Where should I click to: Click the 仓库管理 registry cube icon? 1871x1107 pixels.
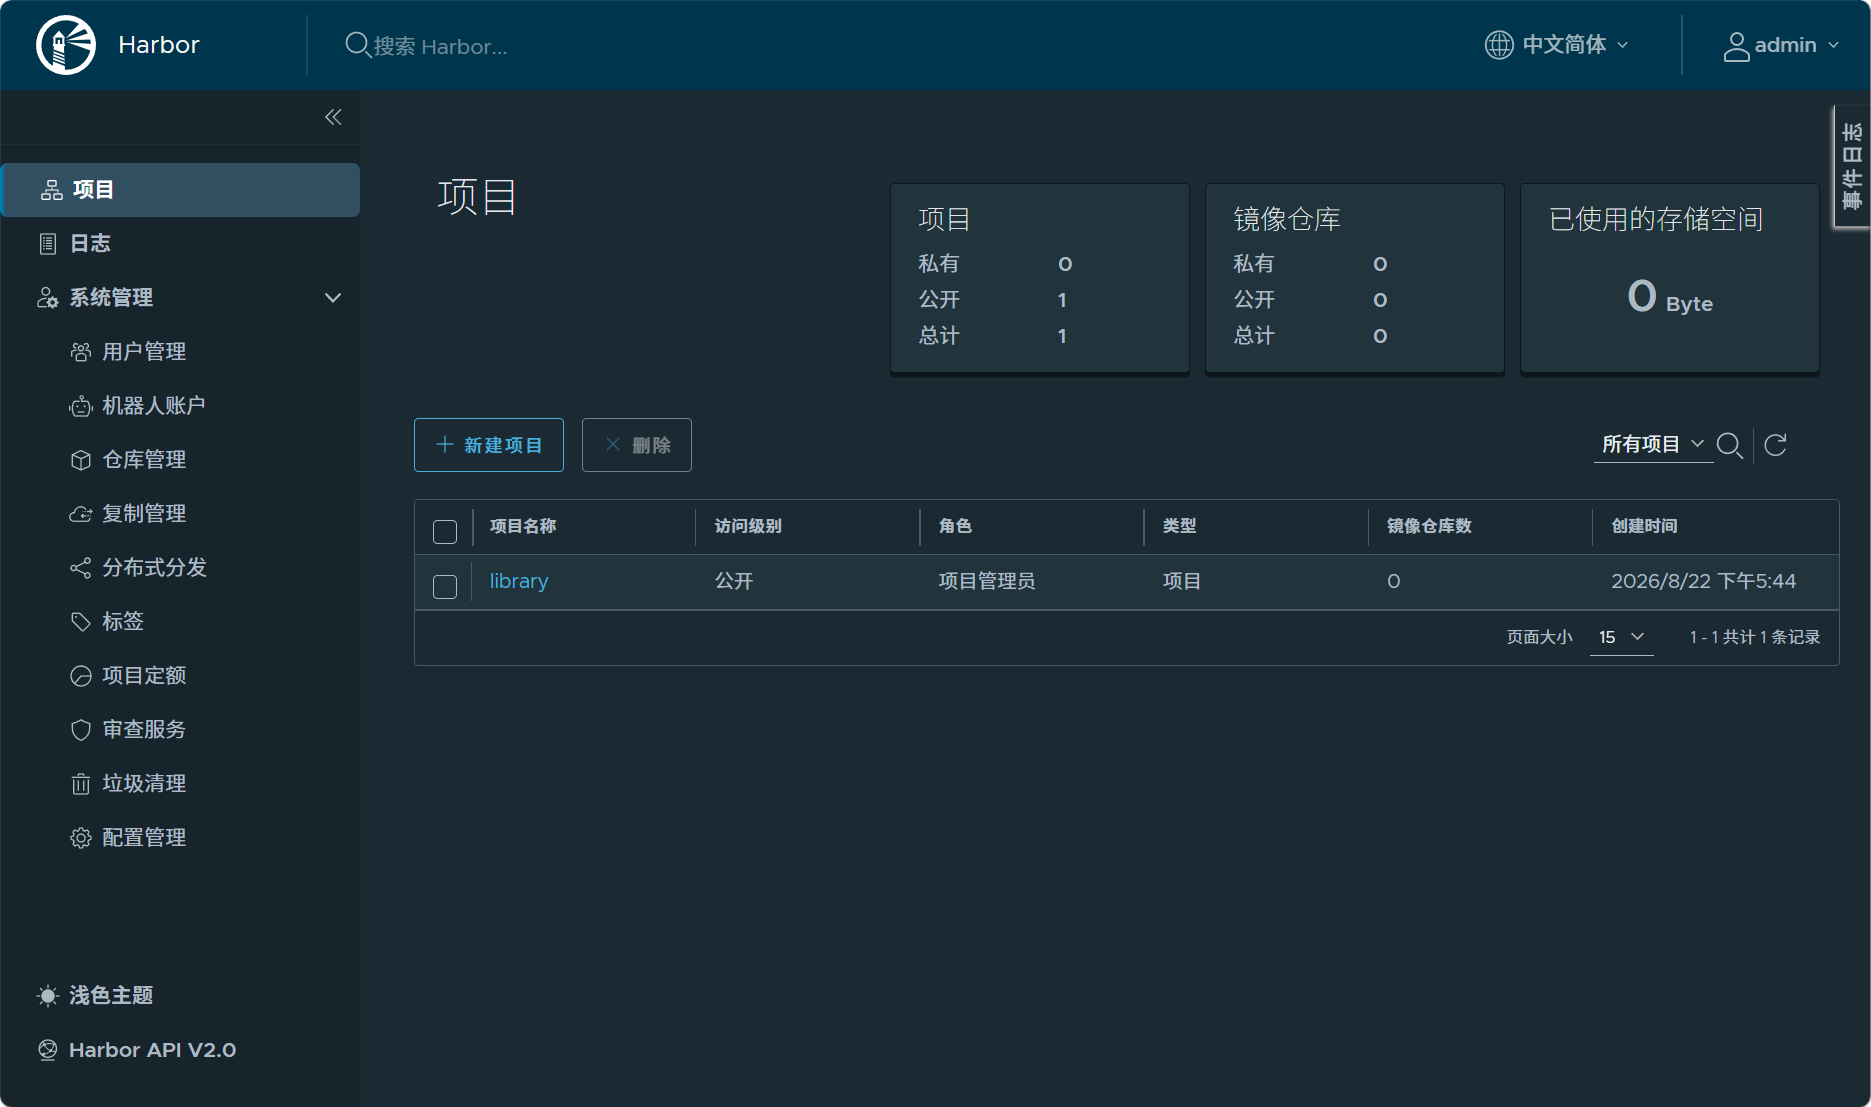81,460
